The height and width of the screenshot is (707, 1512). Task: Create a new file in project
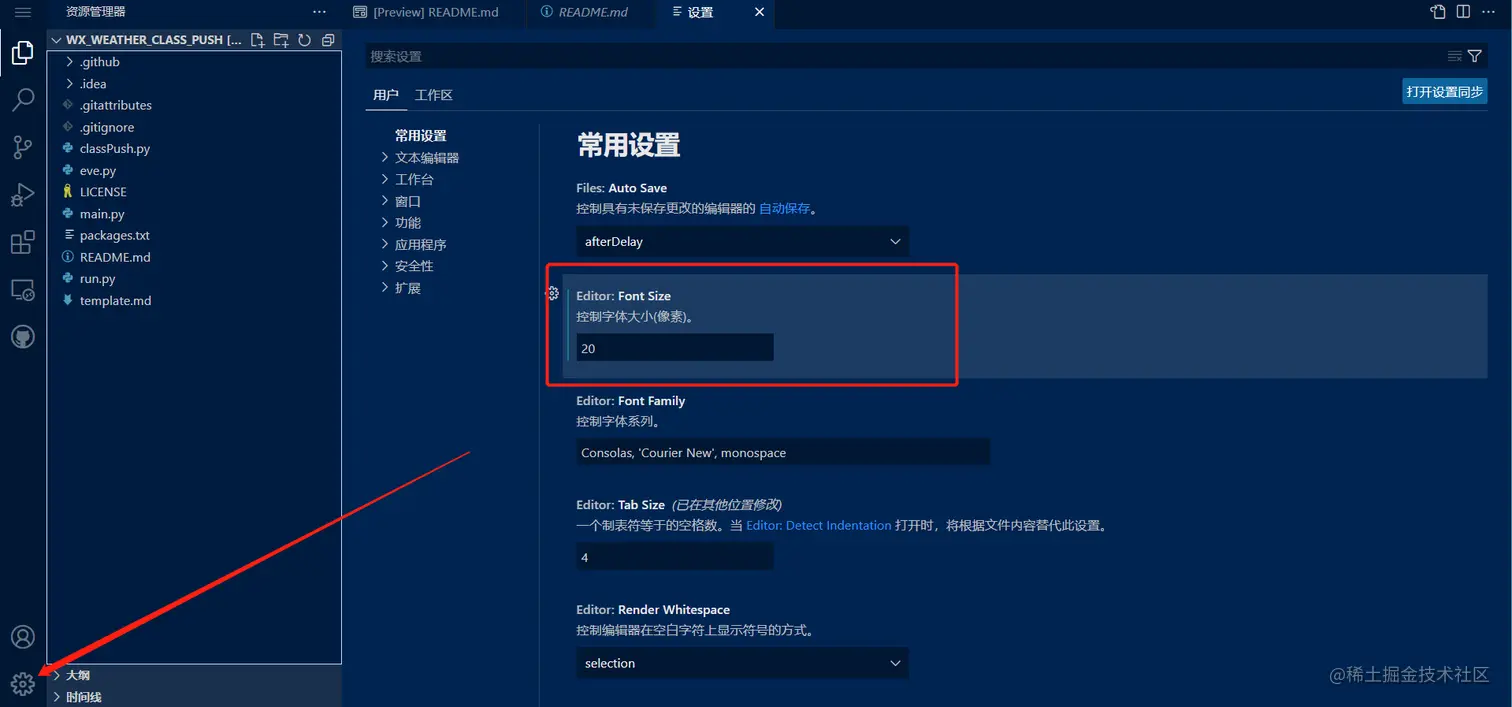[258, 40]
